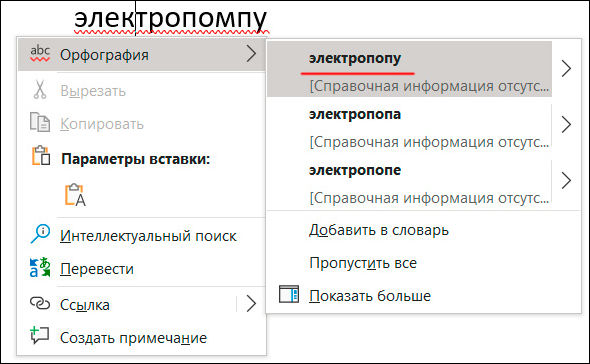Expand the Орфография submenu arrow

point(251,53)
